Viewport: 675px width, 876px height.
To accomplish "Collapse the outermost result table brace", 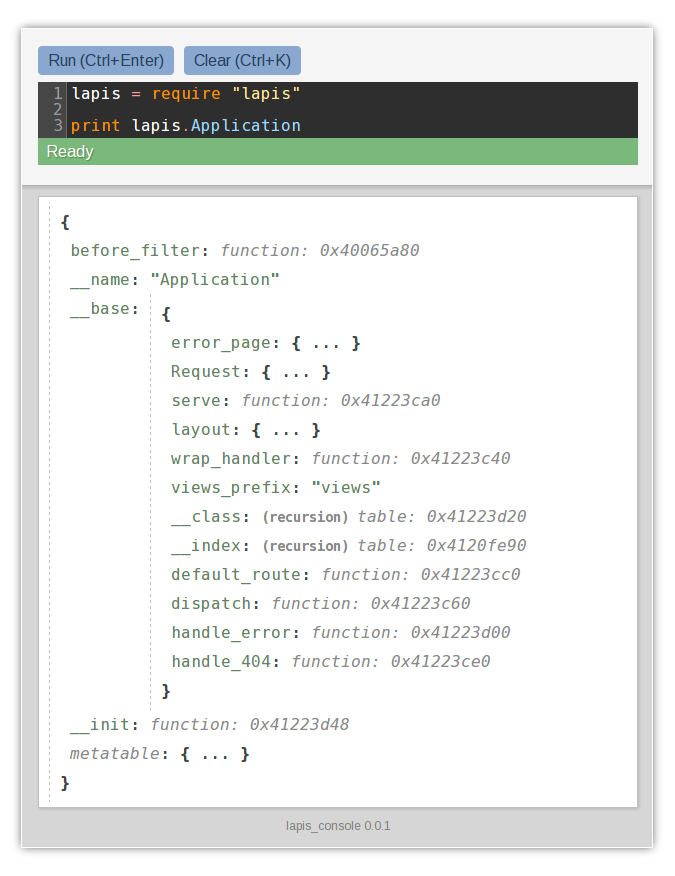I will [x=65, y=222].
